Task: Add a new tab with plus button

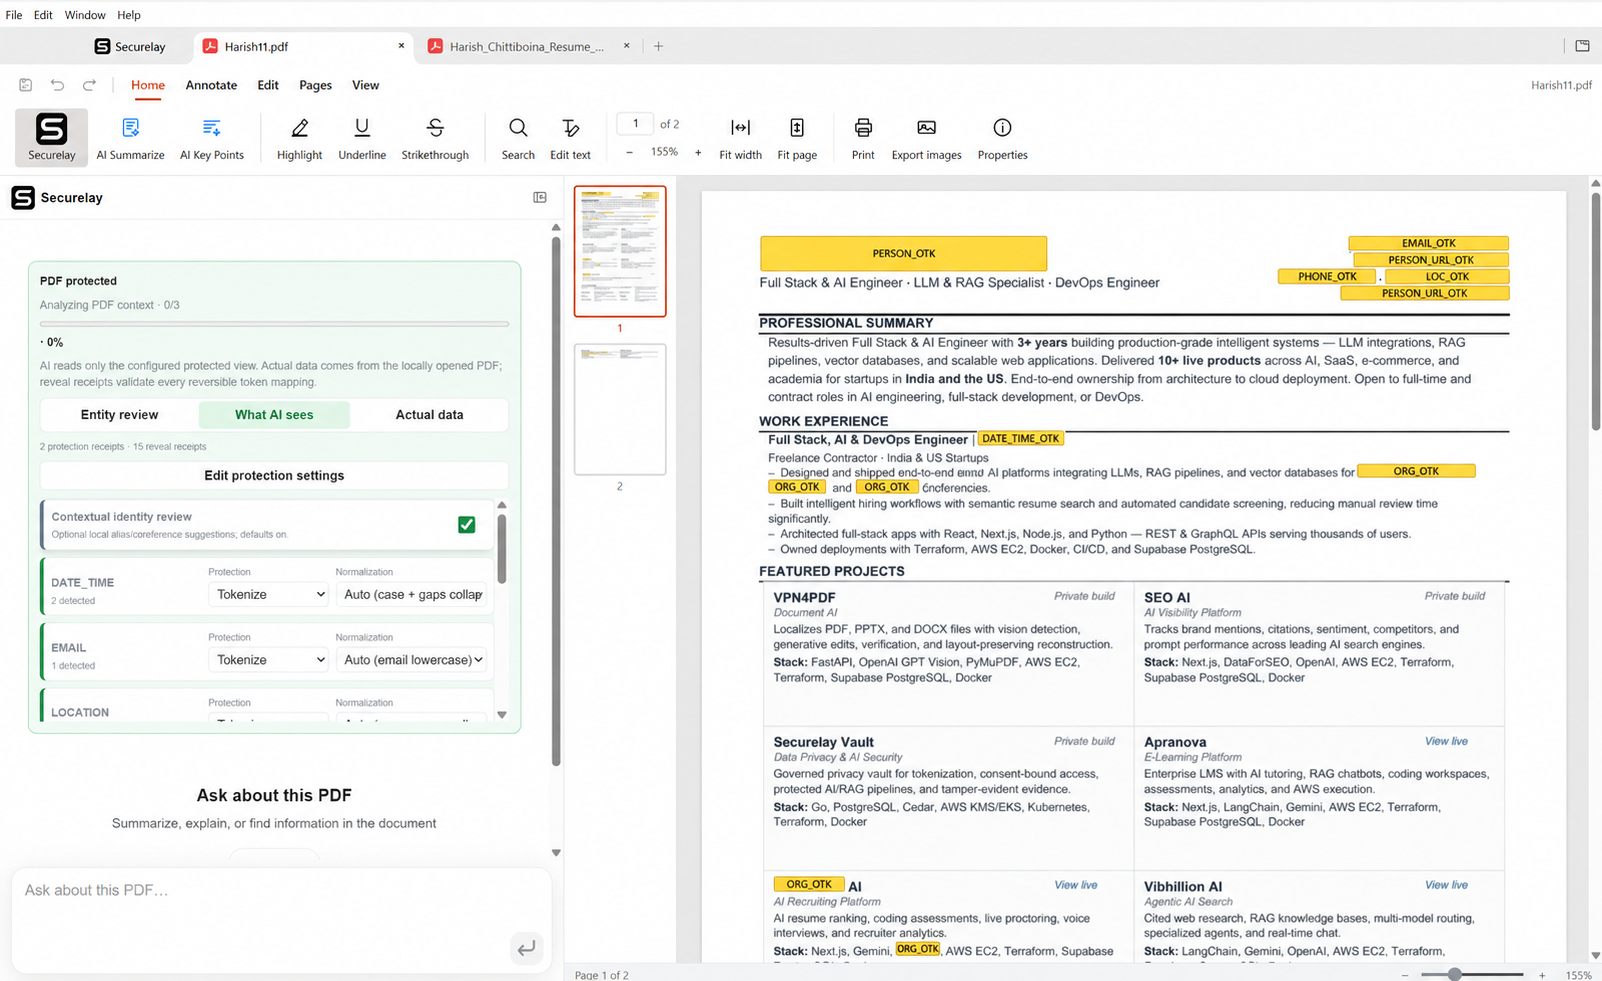Action: pos(658,46)
